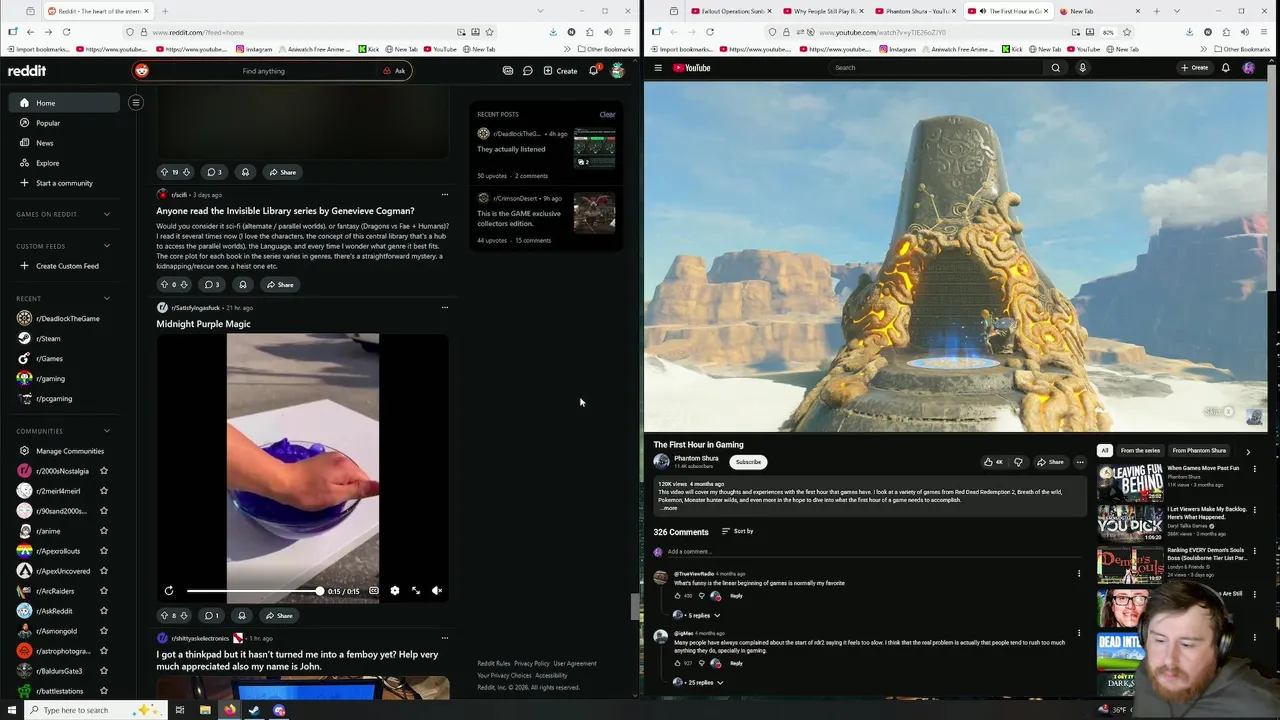Open Reddit chat icon in header
Screen dimensions: 1280x720
click(527, 71)
